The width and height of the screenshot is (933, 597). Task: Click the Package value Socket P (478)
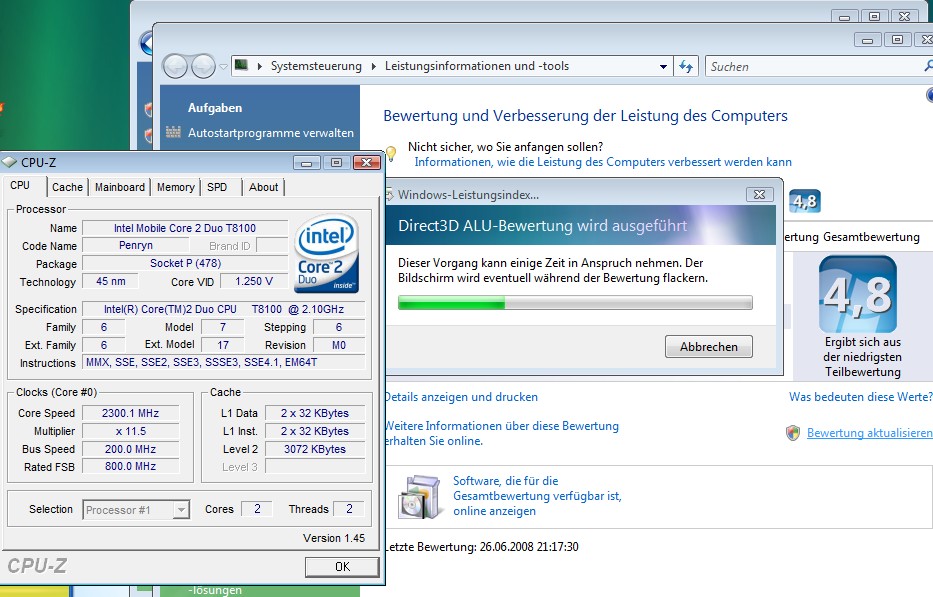click(185, 263)
